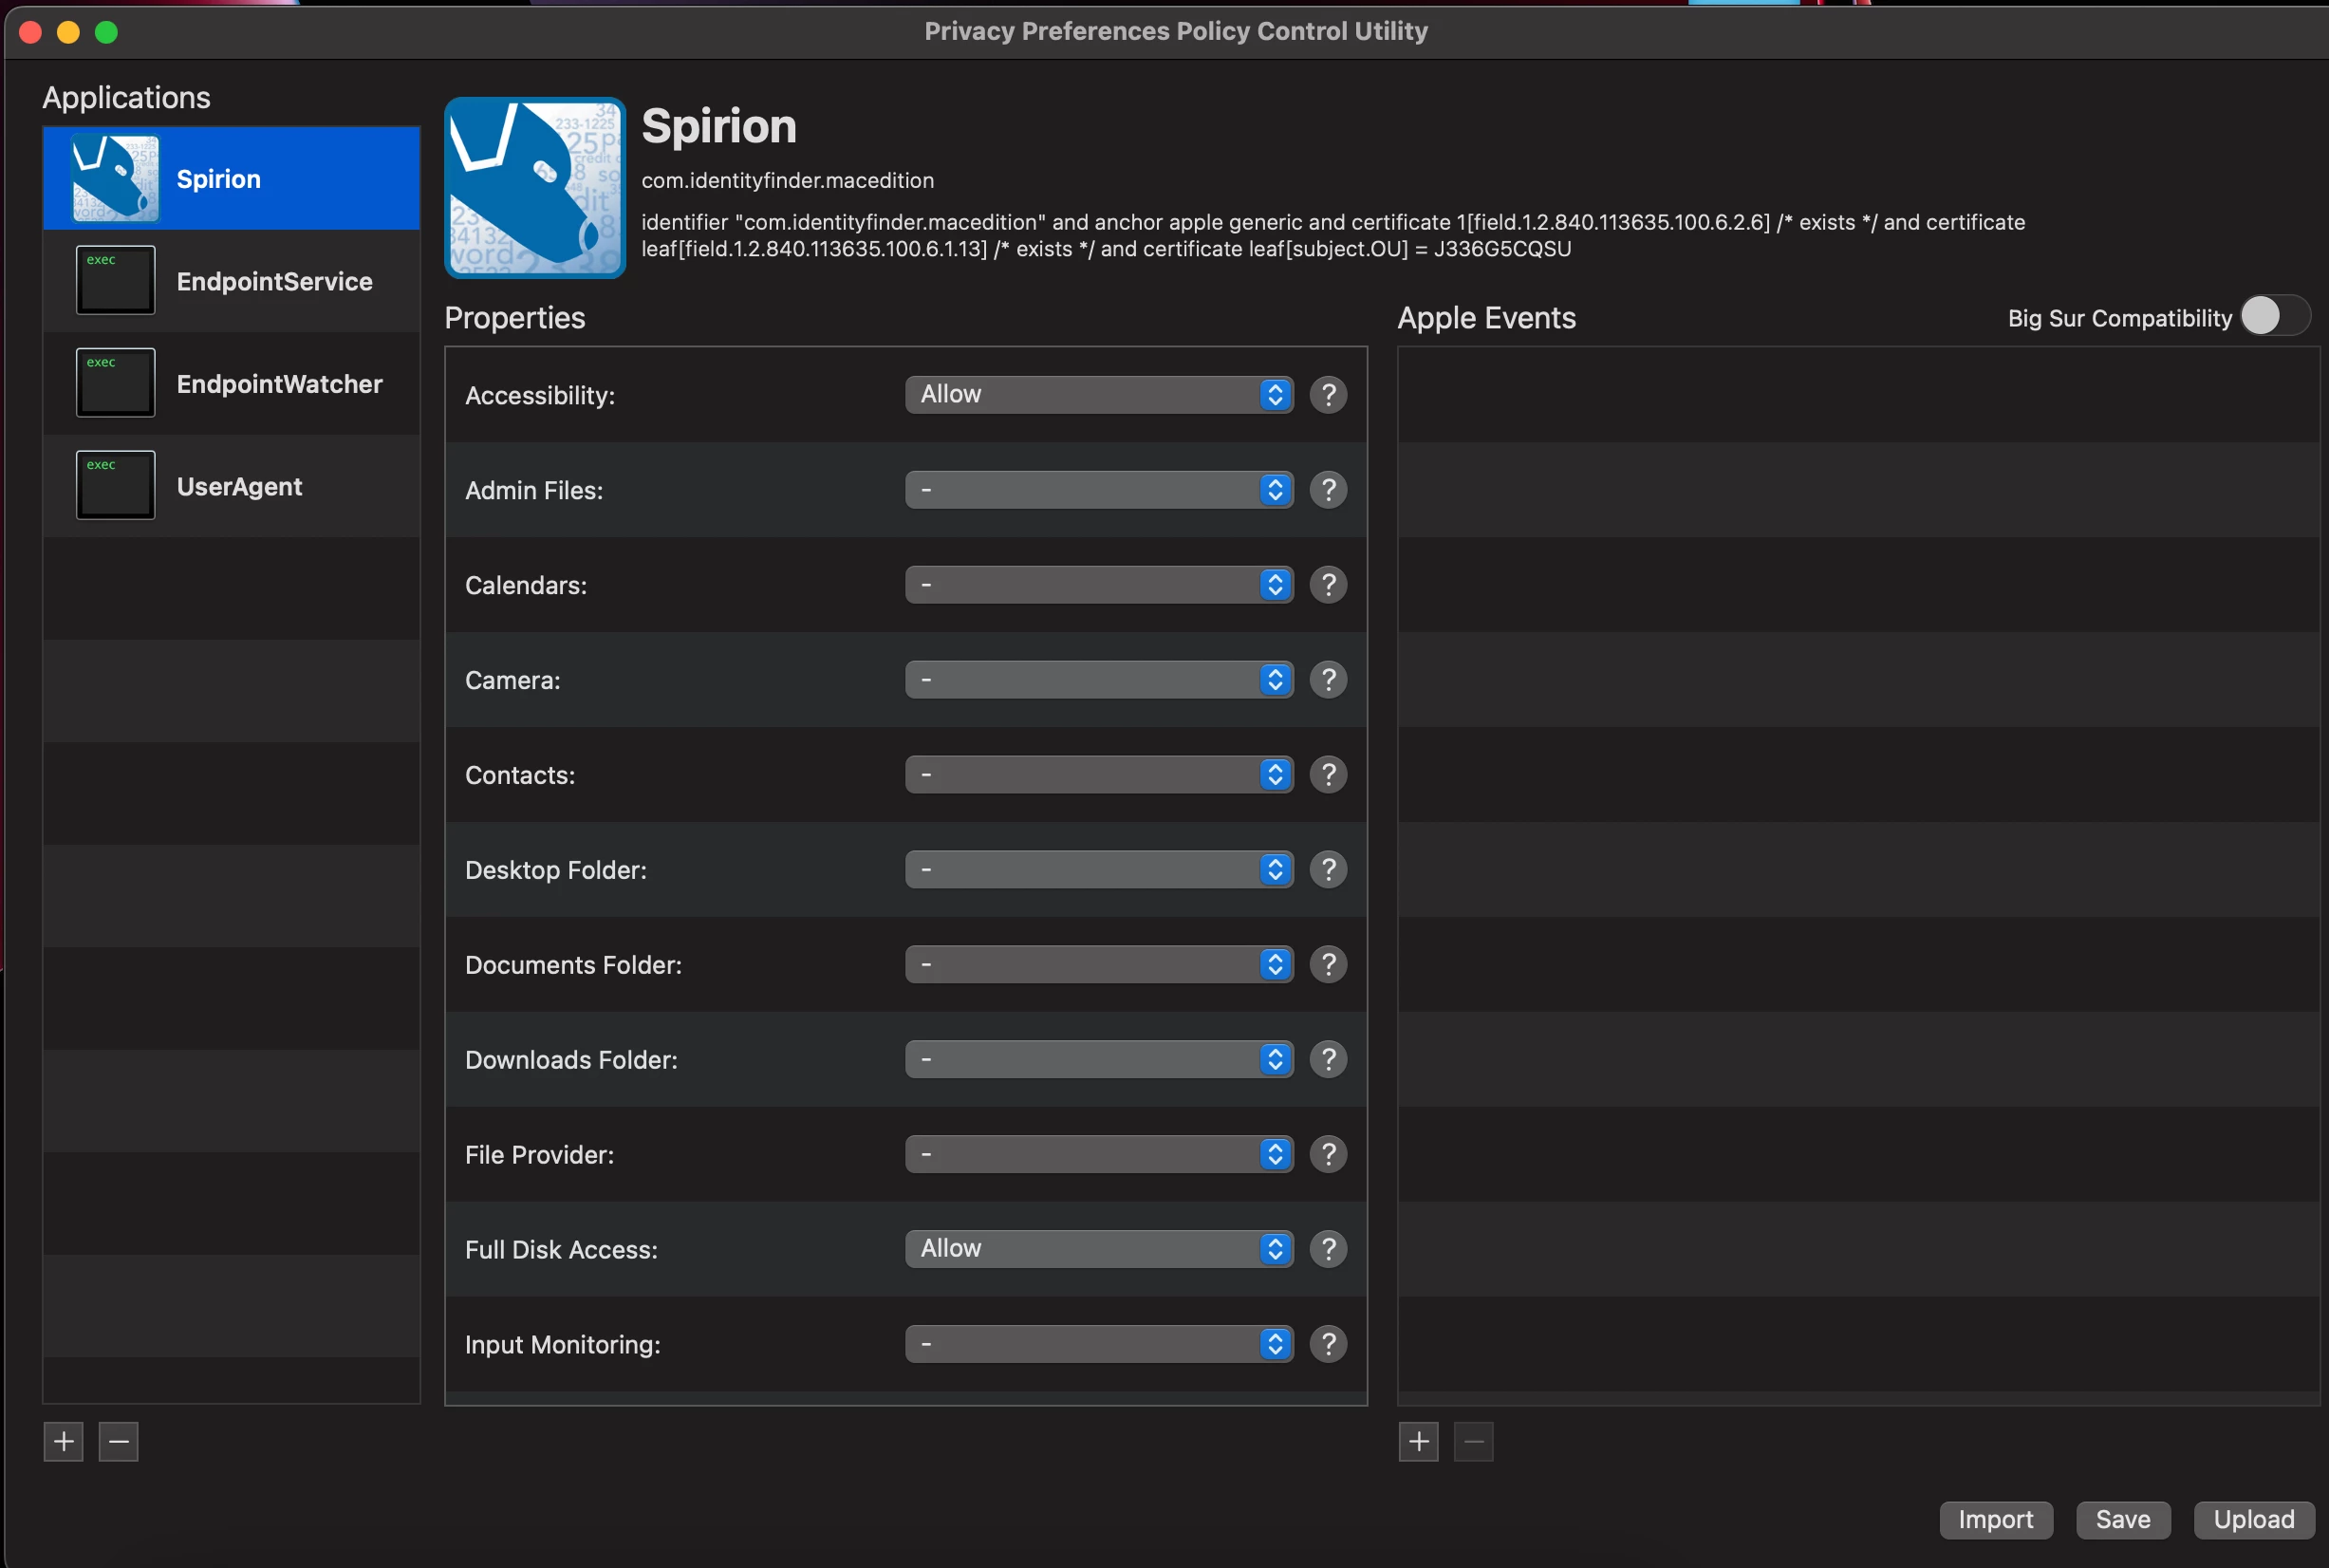
Task: Select Spirion row label in Applications list
Action: coord(218,179)
